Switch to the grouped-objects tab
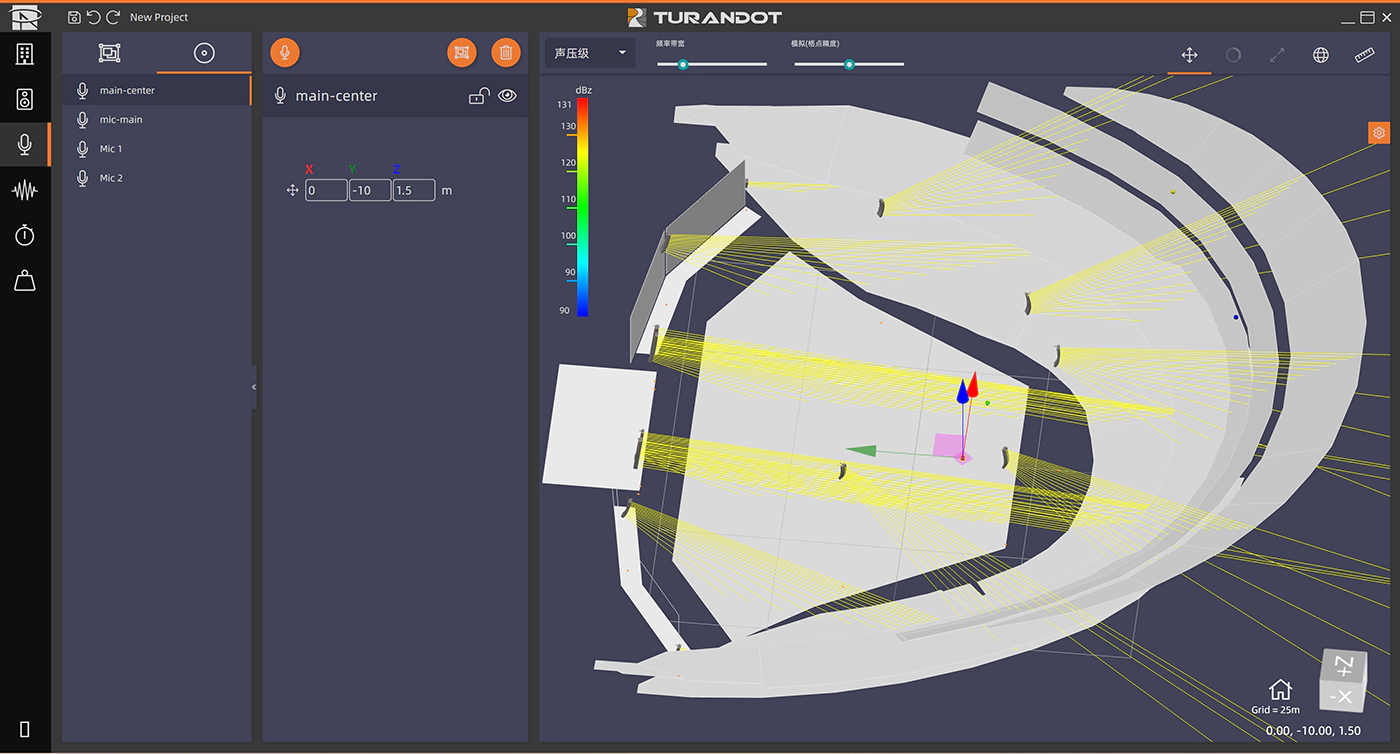 click(109, 53)
